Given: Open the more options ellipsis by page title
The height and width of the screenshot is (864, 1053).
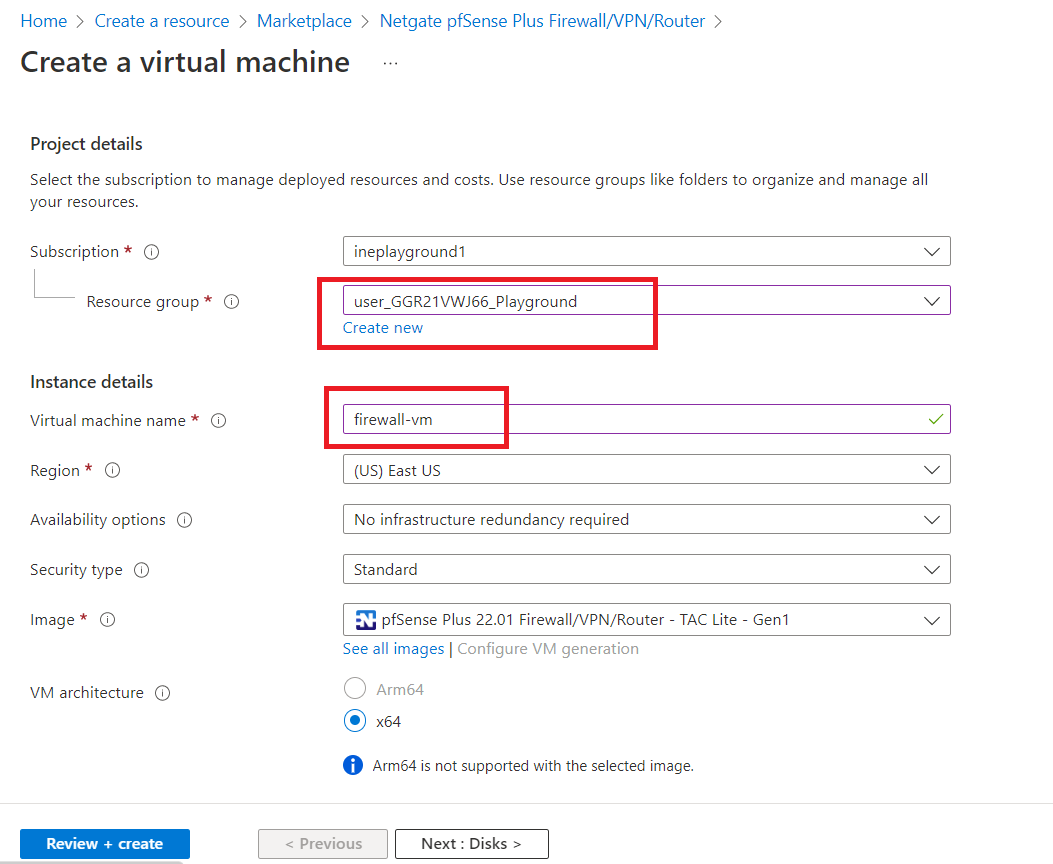Looking at the screenshot, I should point(390,63).
